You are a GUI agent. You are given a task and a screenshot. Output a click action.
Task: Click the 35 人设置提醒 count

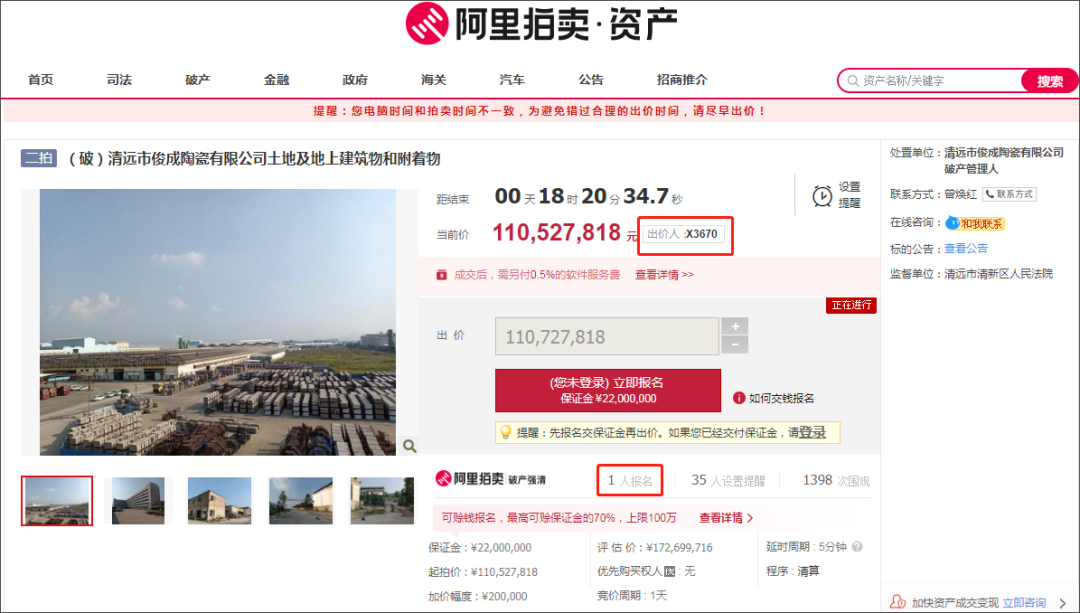pos(728,481)
